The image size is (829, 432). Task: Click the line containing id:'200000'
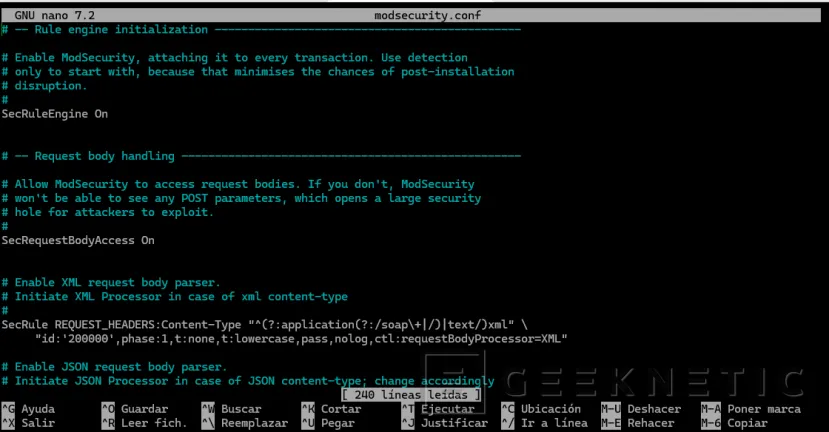[301, 338]
